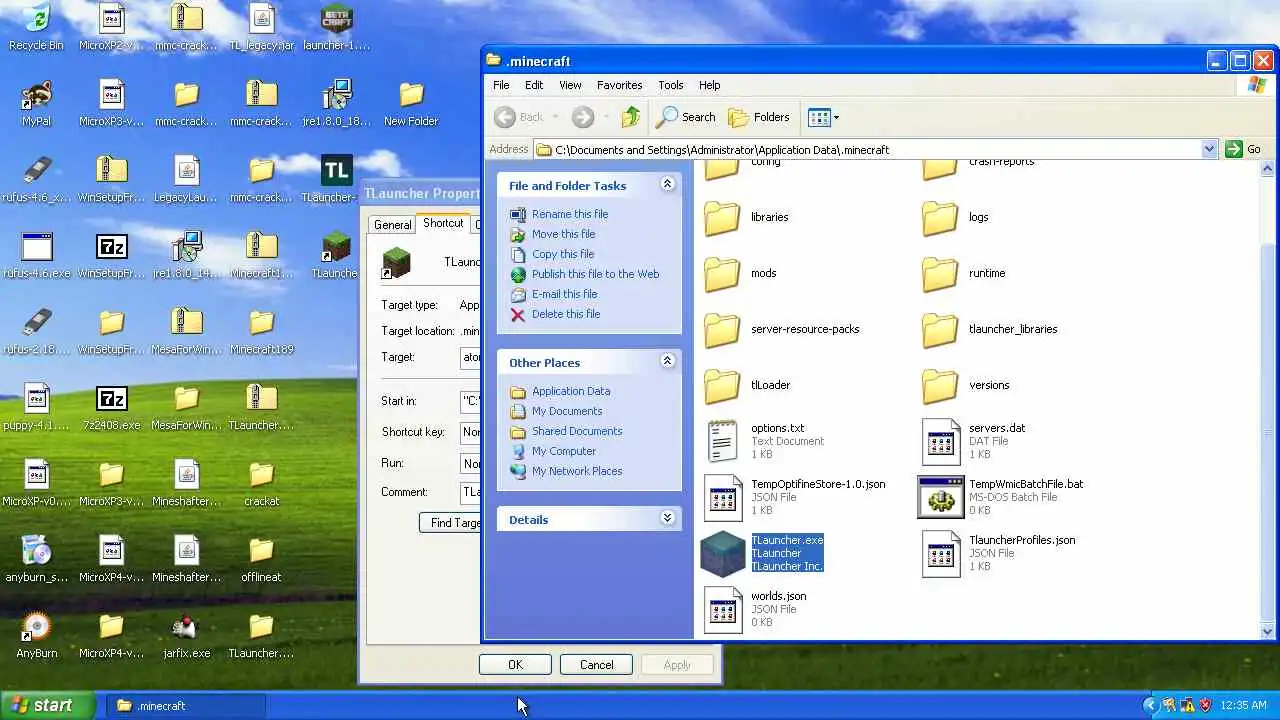The height and width of the screenshot is (720, 1280).
Task: Select the versions folder
Action: point(965,385)
